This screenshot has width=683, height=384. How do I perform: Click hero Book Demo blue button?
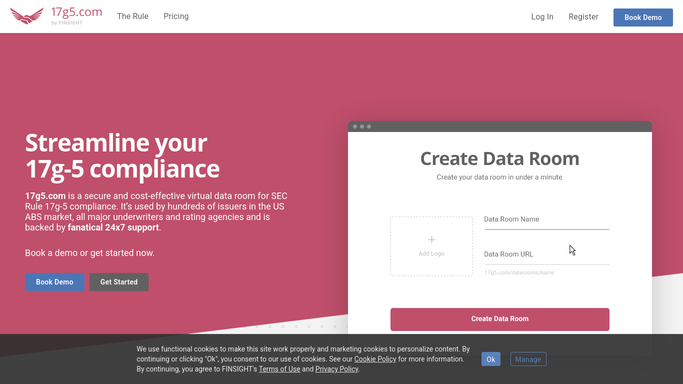click(54, 282)
